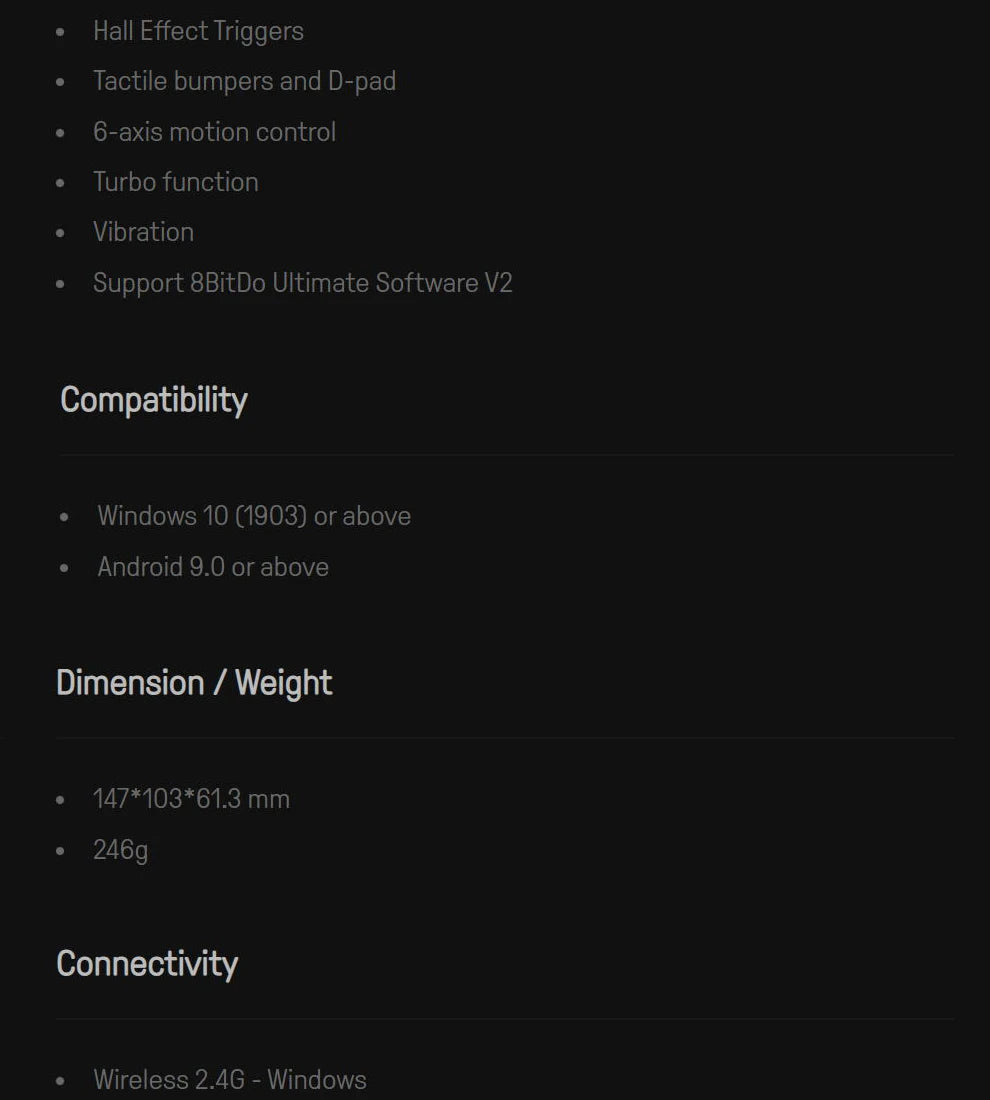Select Wireless 2.4G - Windows text
Viewport: 990px width, 1100px height.
tap(229, 1080)
